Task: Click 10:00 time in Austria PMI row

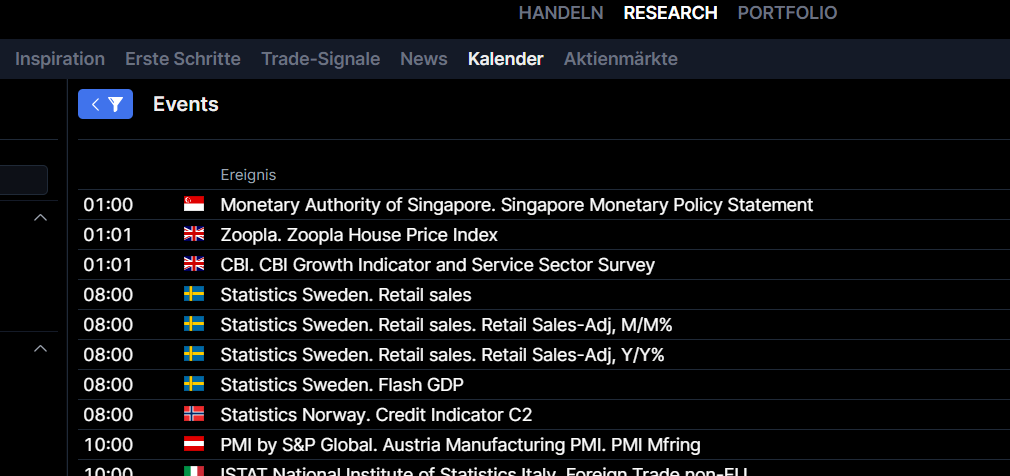Action: [108, 444]
